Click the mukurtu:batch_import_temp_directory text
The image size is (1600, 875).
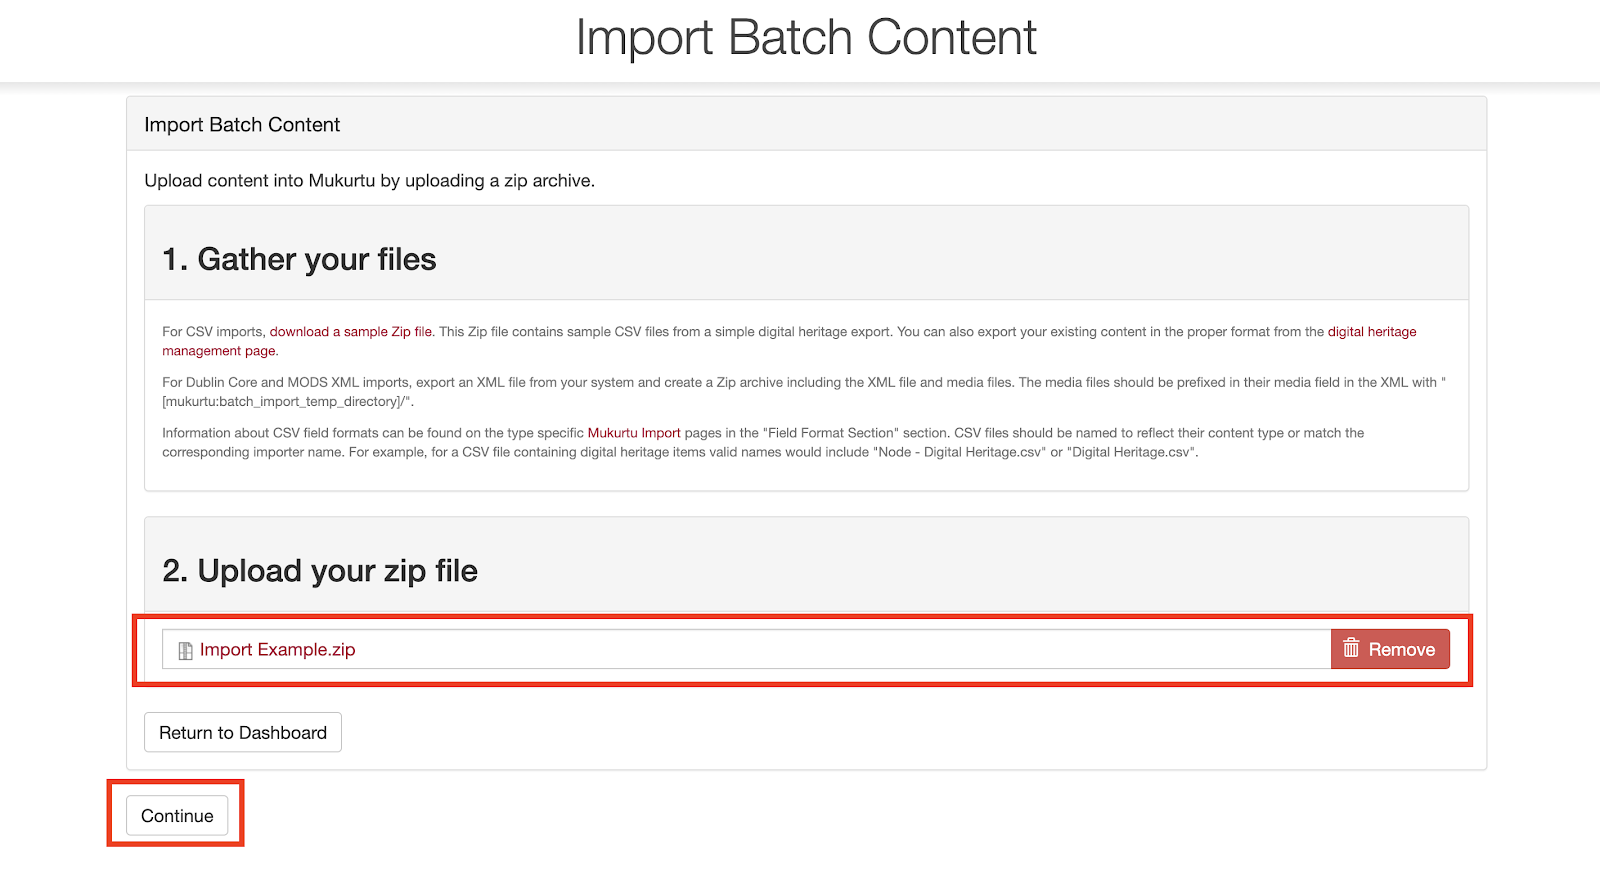coord(286,402)
